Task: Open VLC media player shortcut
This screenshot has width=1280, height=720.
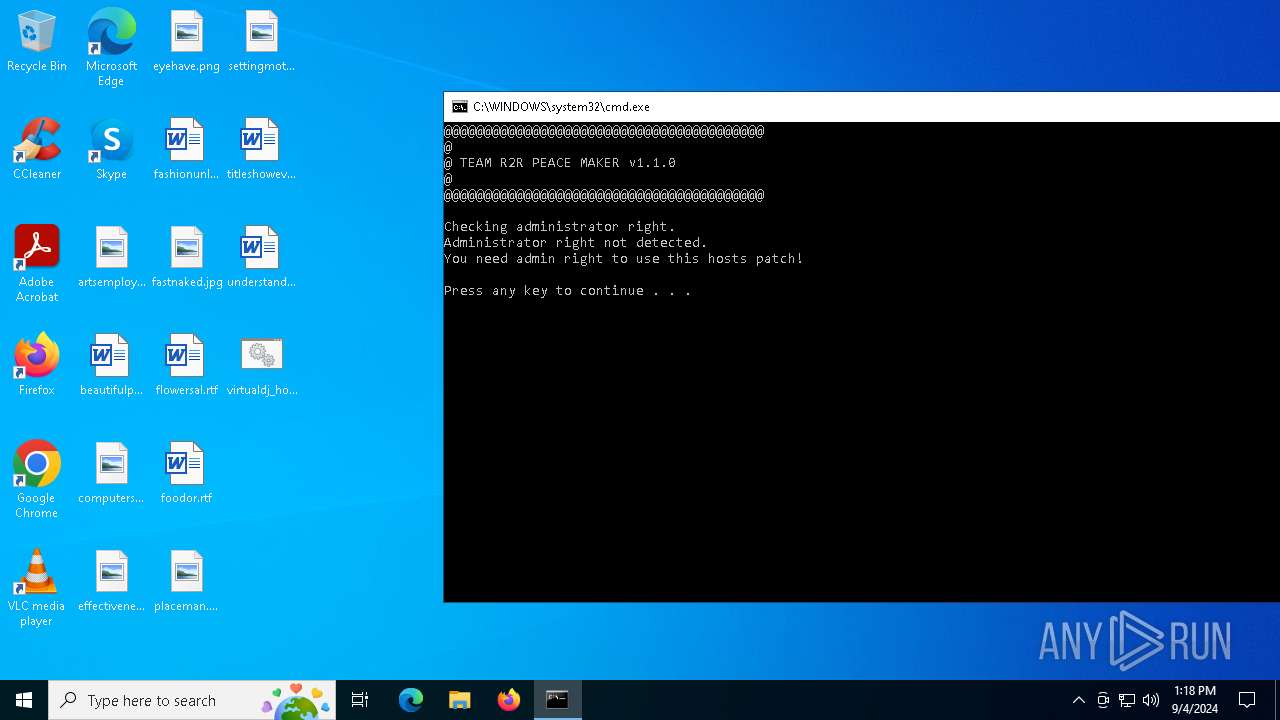Action: (37, 587)
